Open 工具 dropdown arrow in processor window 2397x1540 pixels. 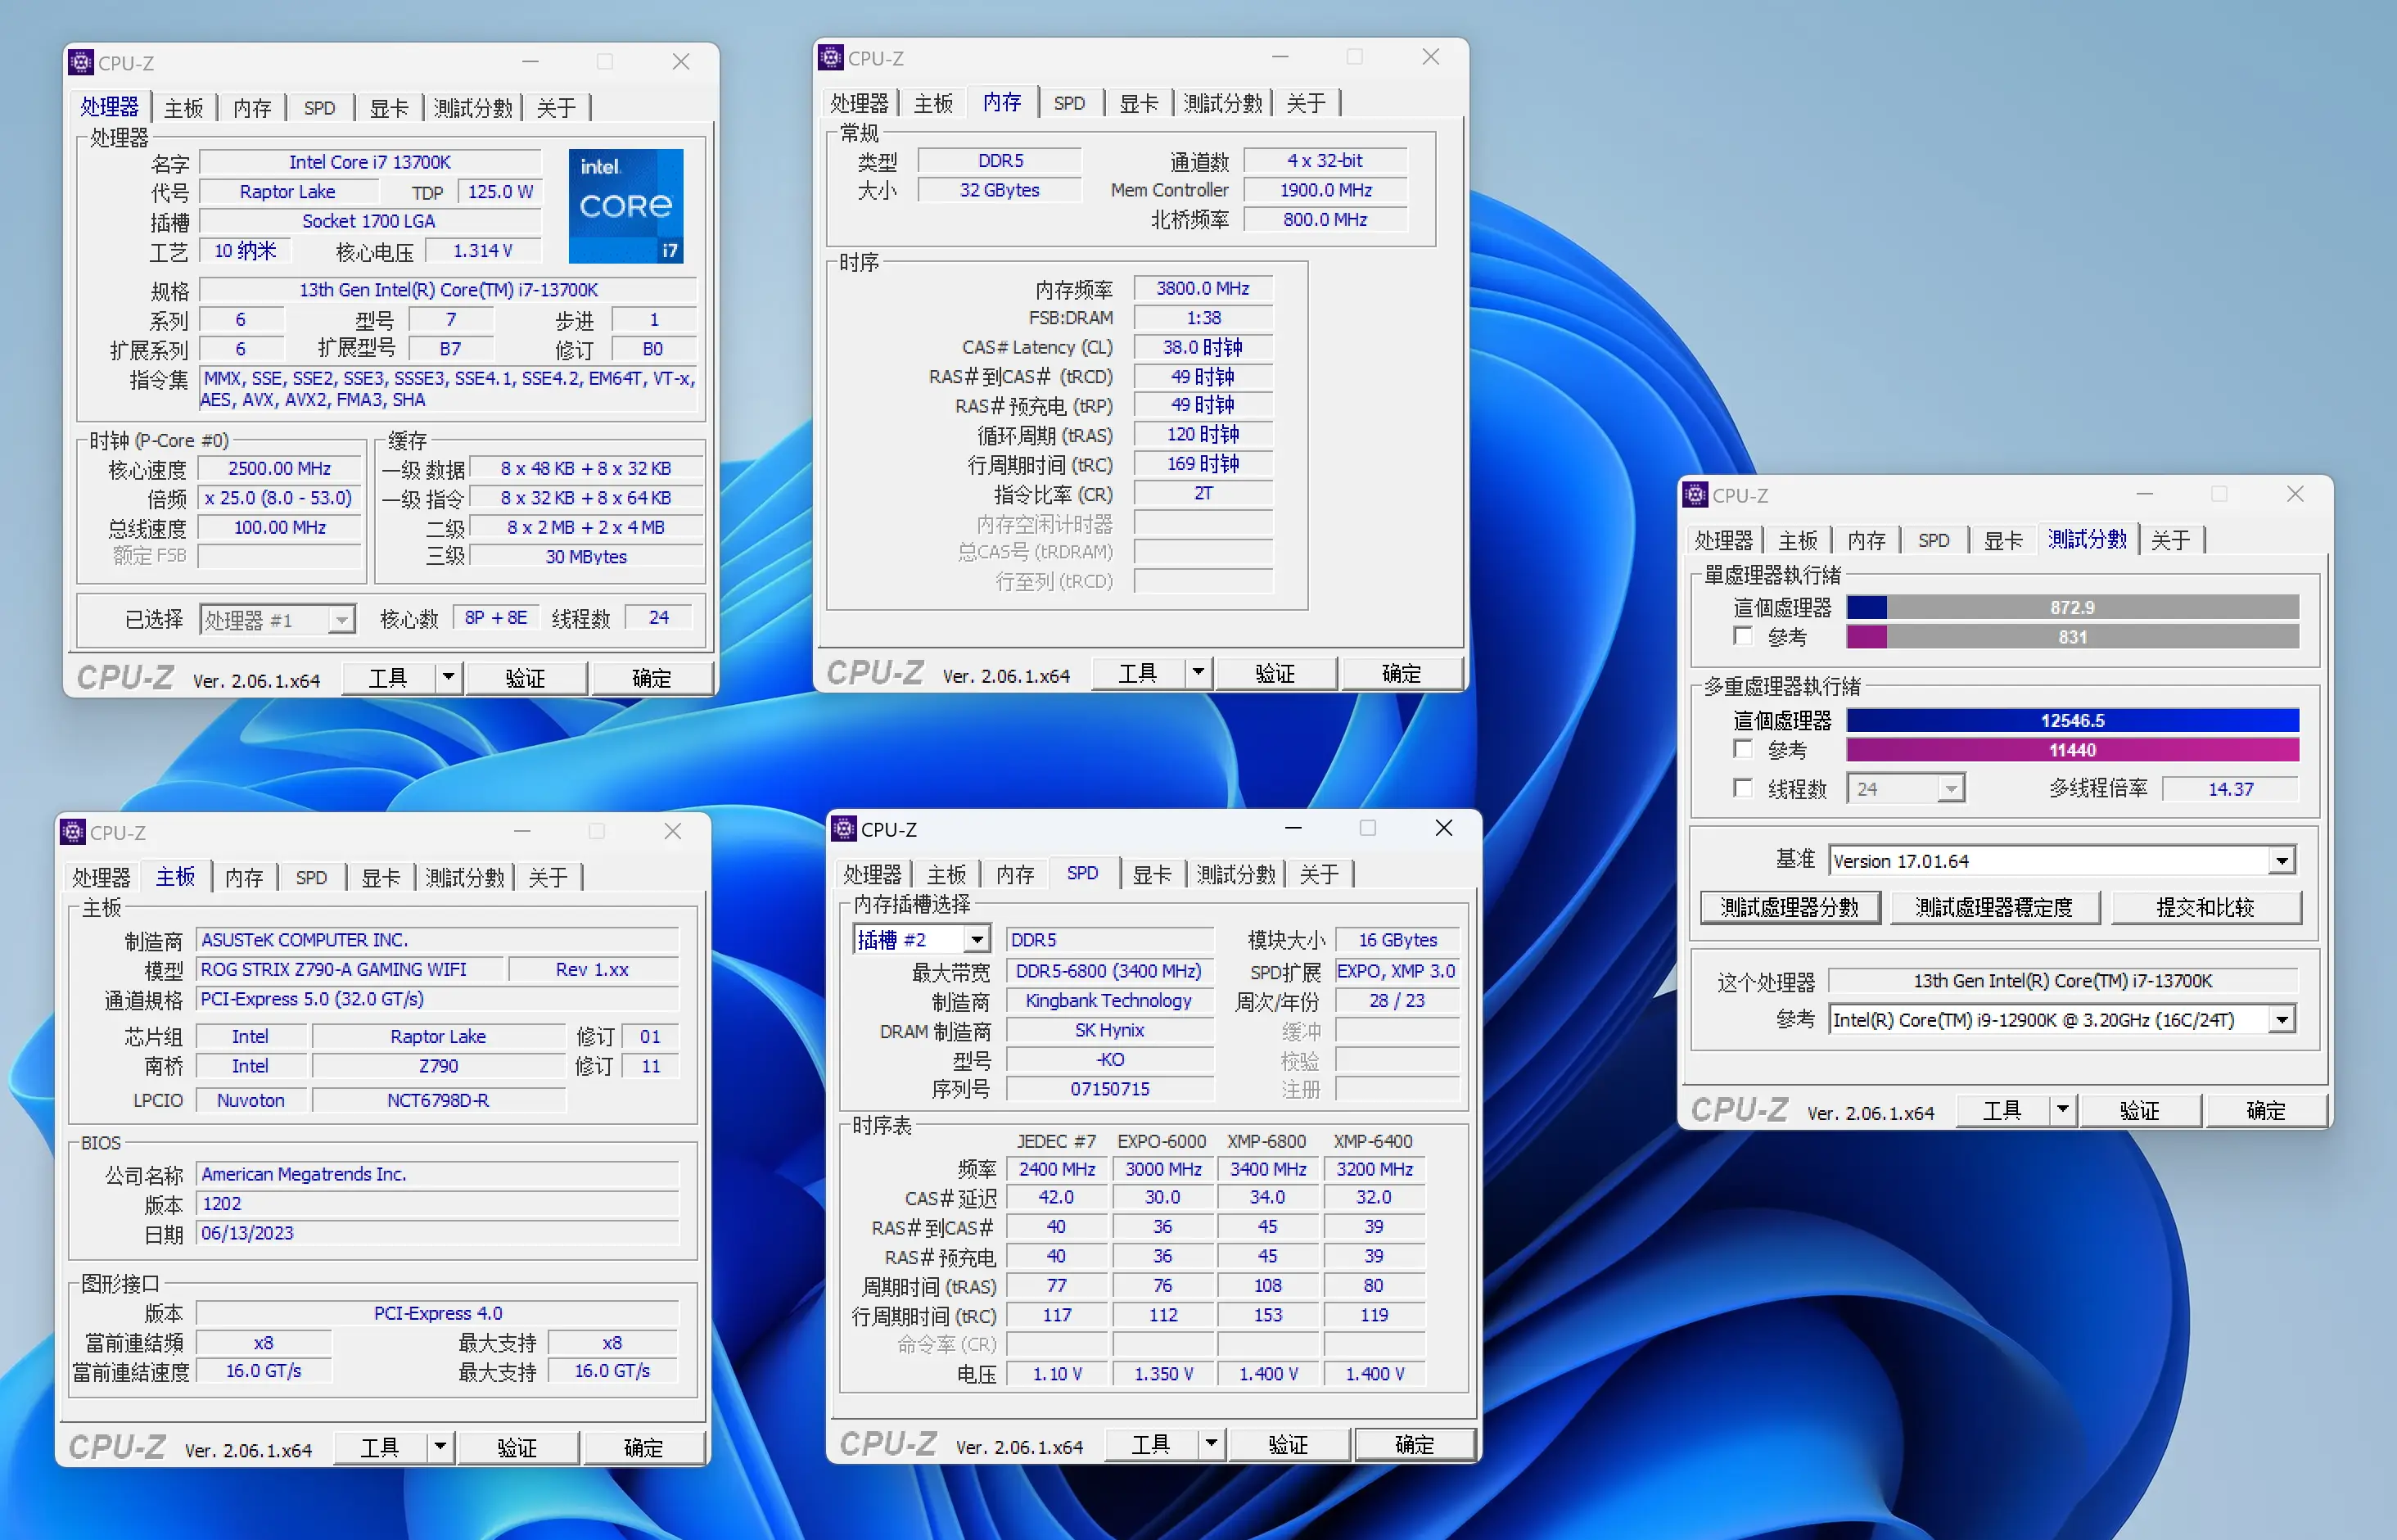pos(448,678)
